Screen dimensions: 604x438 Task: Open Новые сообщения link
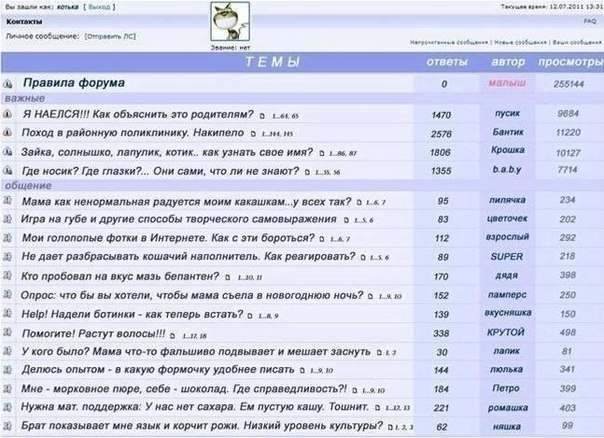click(521, 43)
